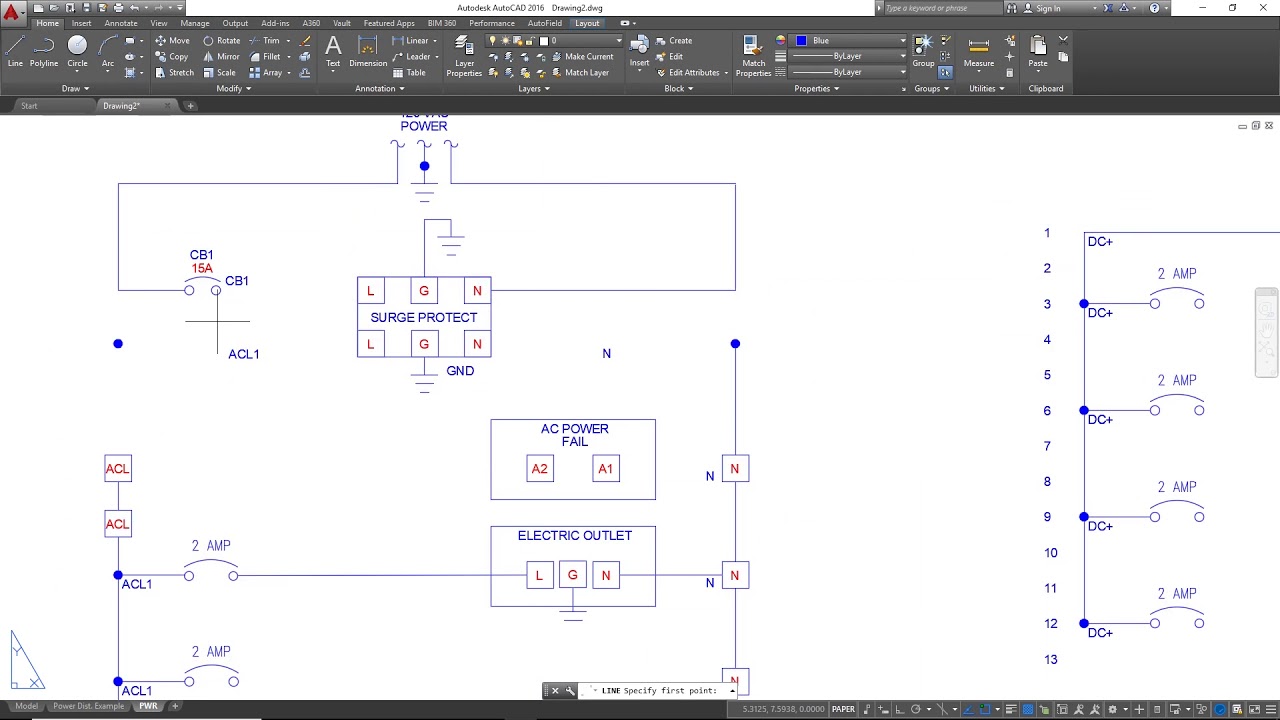This screenshot has width=1280, height=720.
Task: Activate the Scale command
Action: 220,73
